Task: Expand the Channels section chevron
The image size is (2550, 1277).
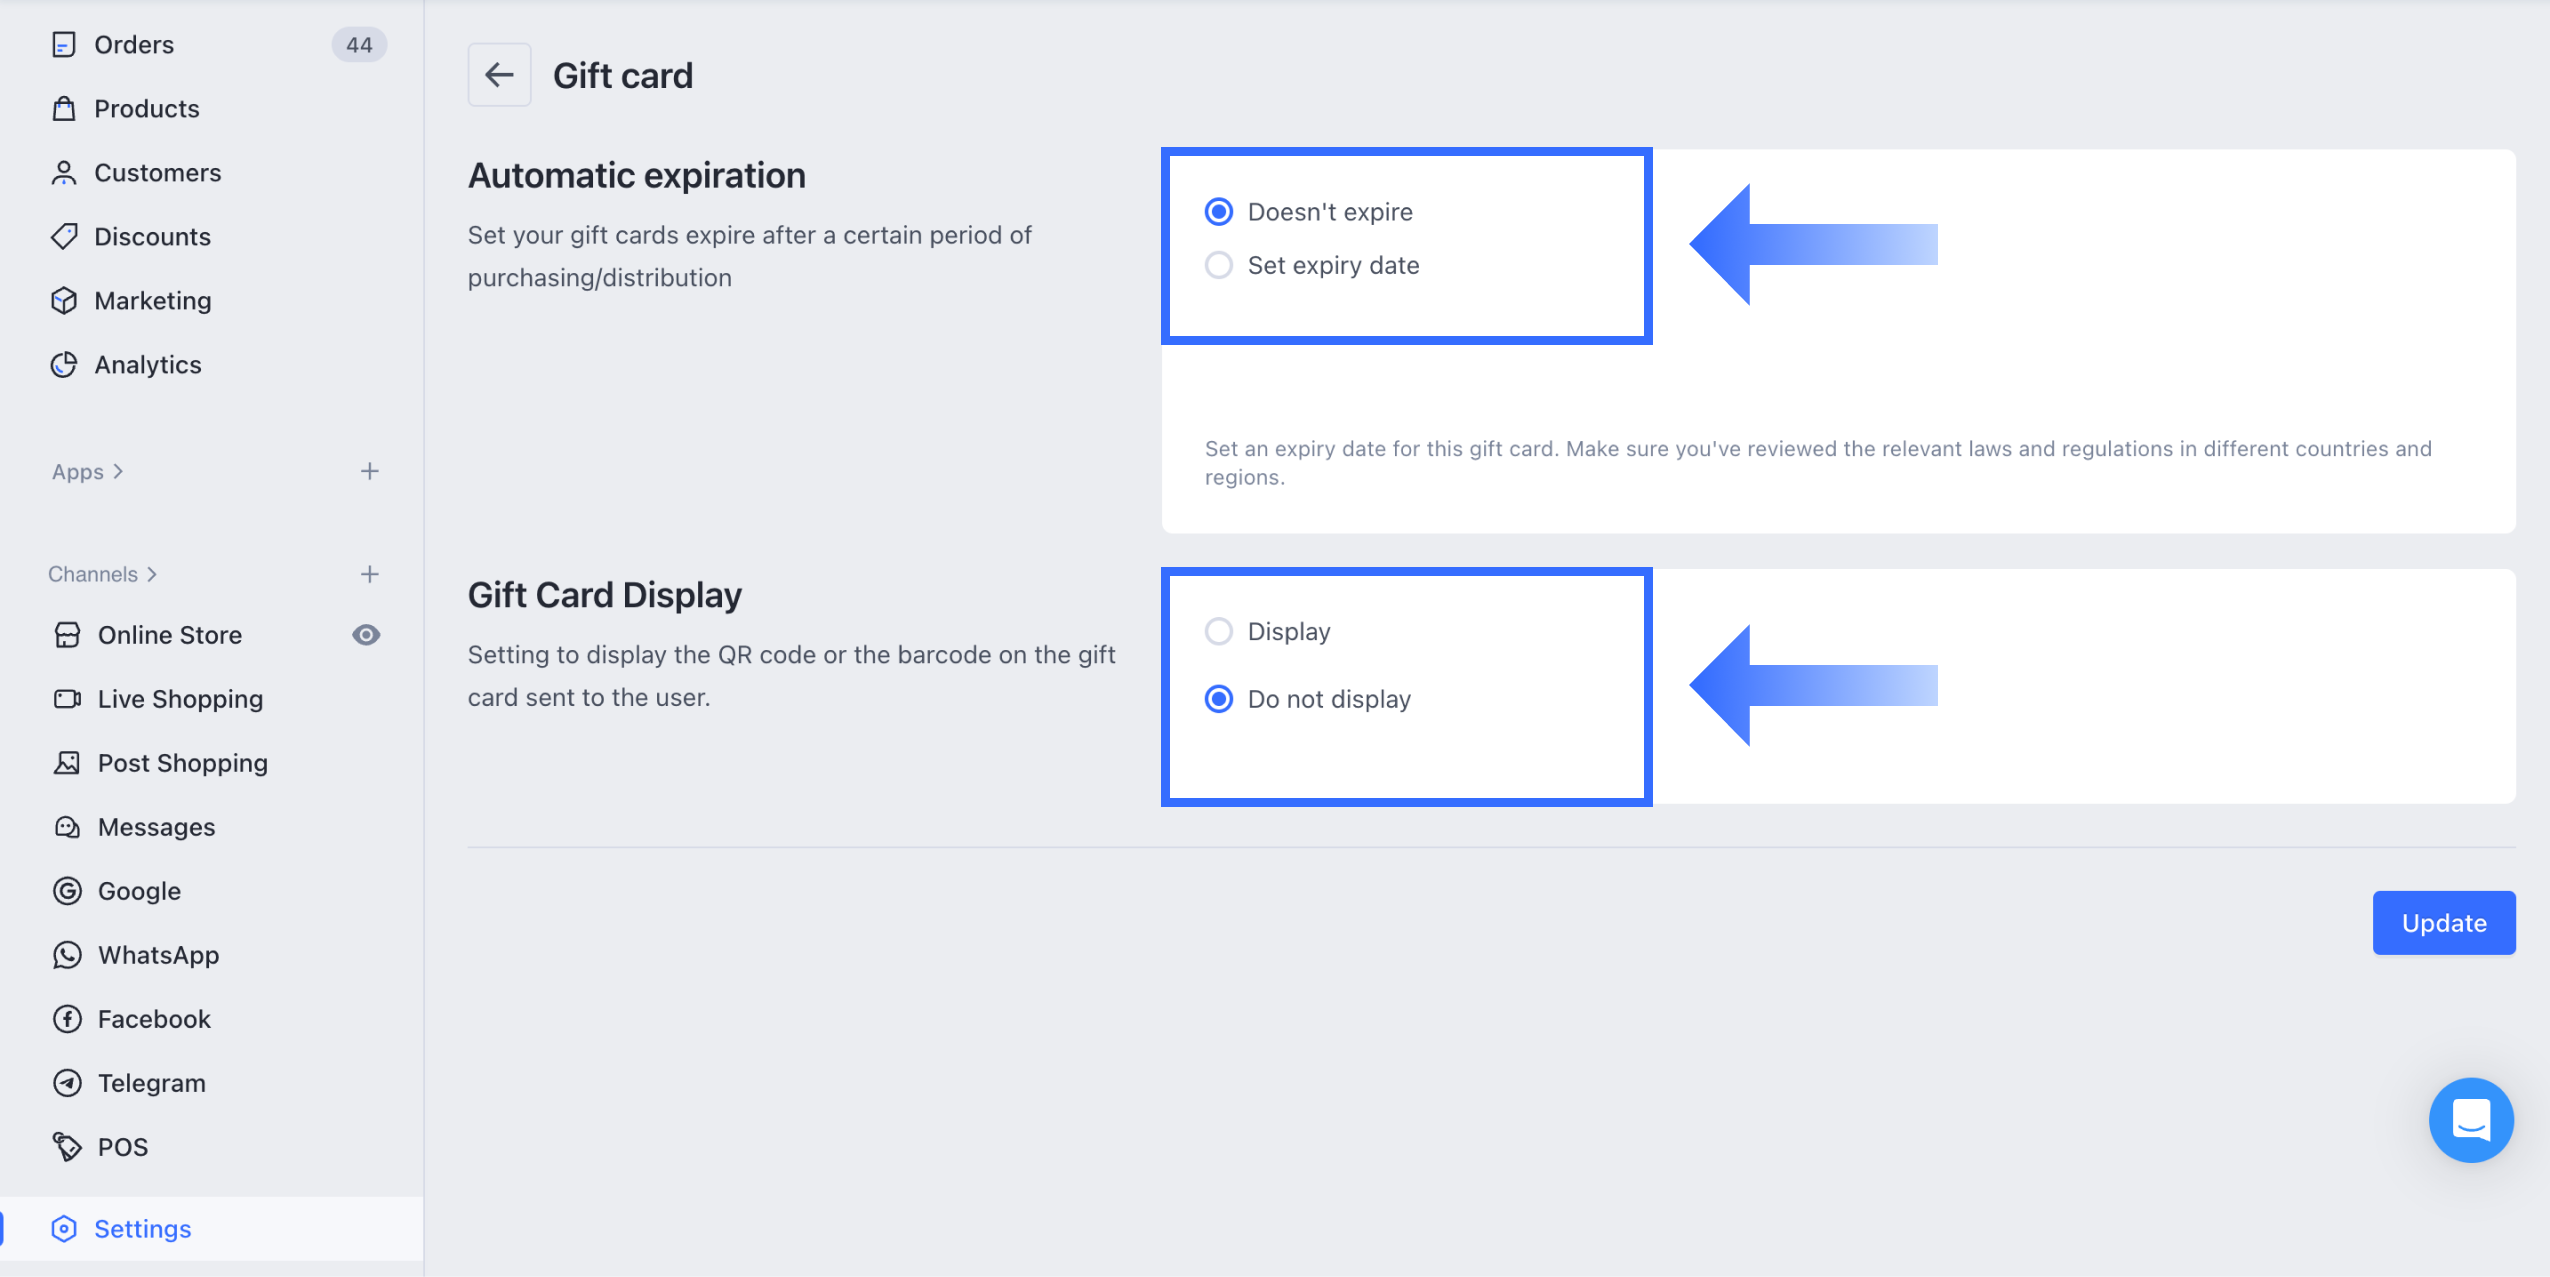Action: click(x=152, y=574)
